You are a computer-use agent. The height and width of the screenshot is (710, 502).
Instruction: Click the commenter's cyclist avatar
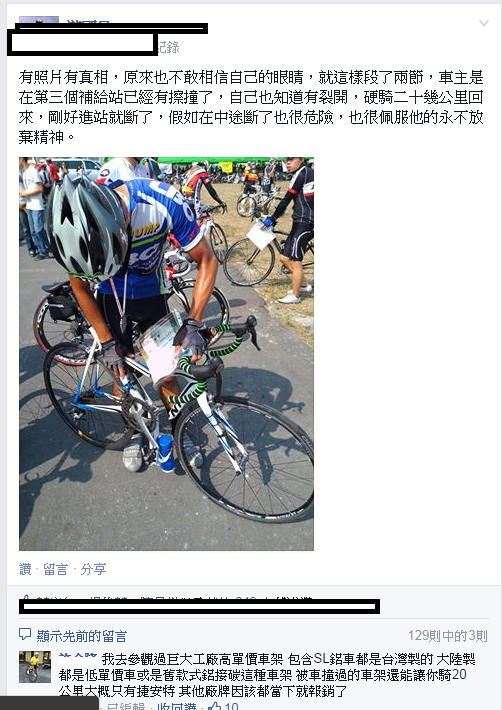(x=35, y=667)
